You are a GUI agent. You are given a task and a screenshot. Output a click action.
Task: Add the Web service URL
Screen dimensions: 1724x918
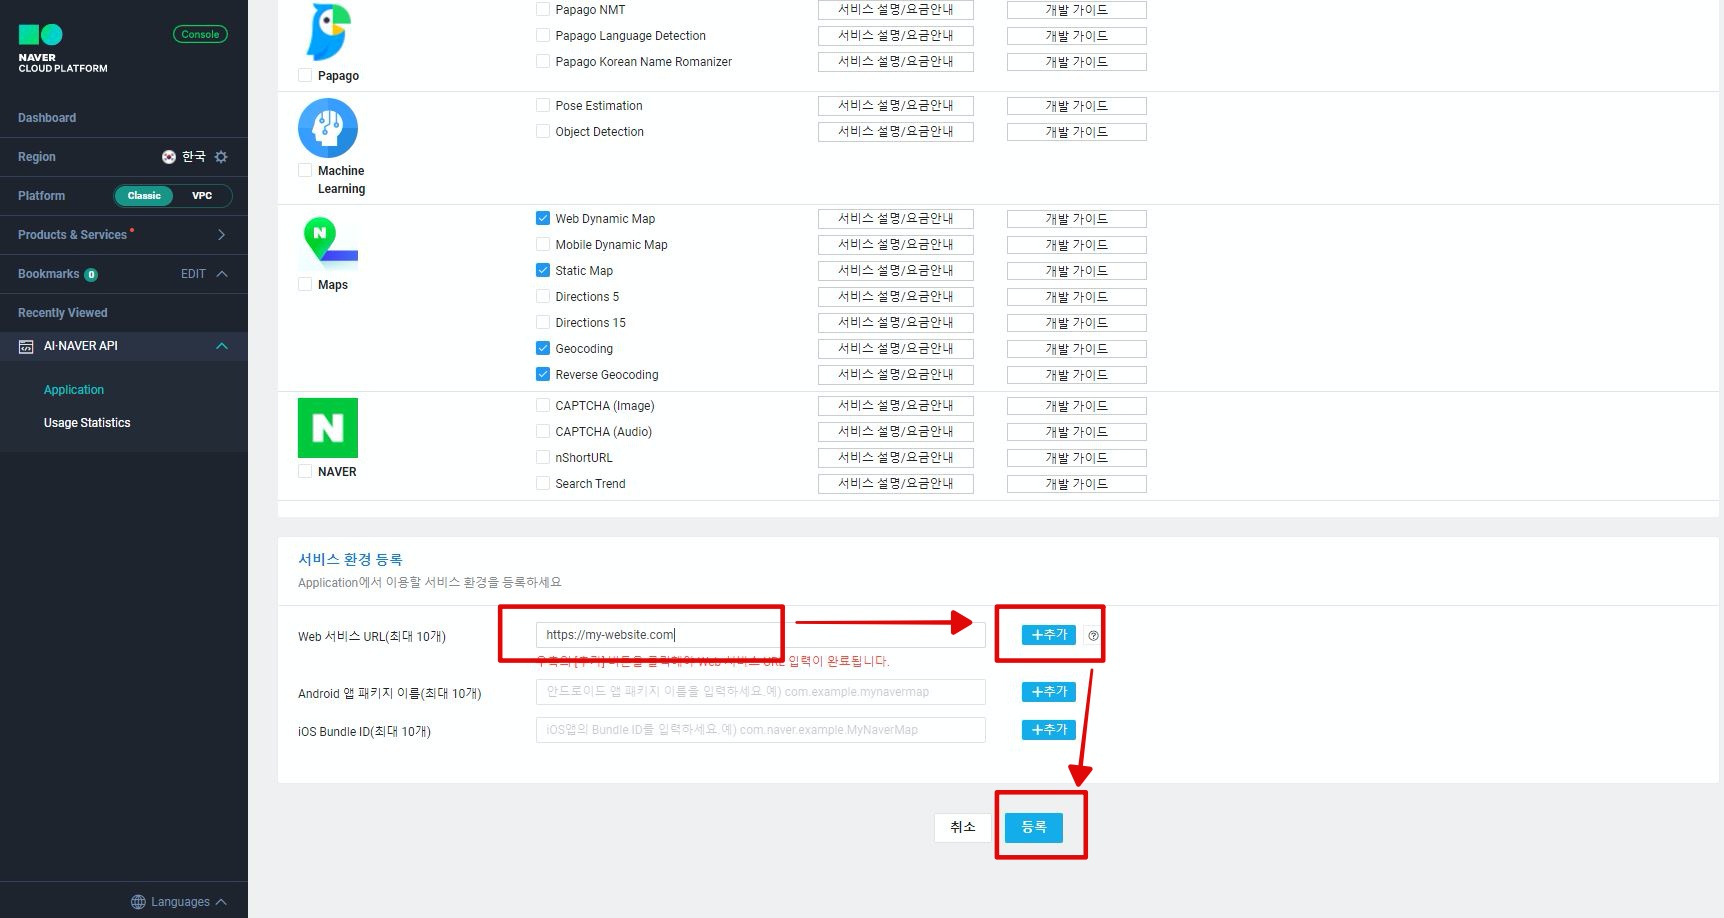1048,635
